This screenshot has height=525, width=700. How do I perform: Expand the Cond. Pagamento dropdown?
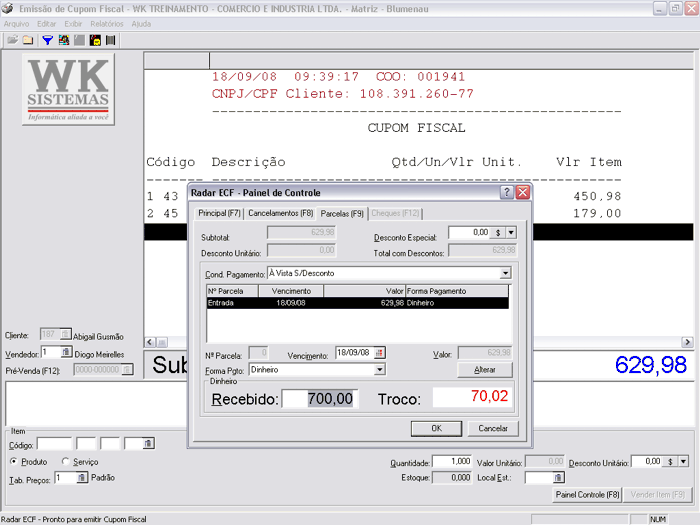tap(505, 273)
